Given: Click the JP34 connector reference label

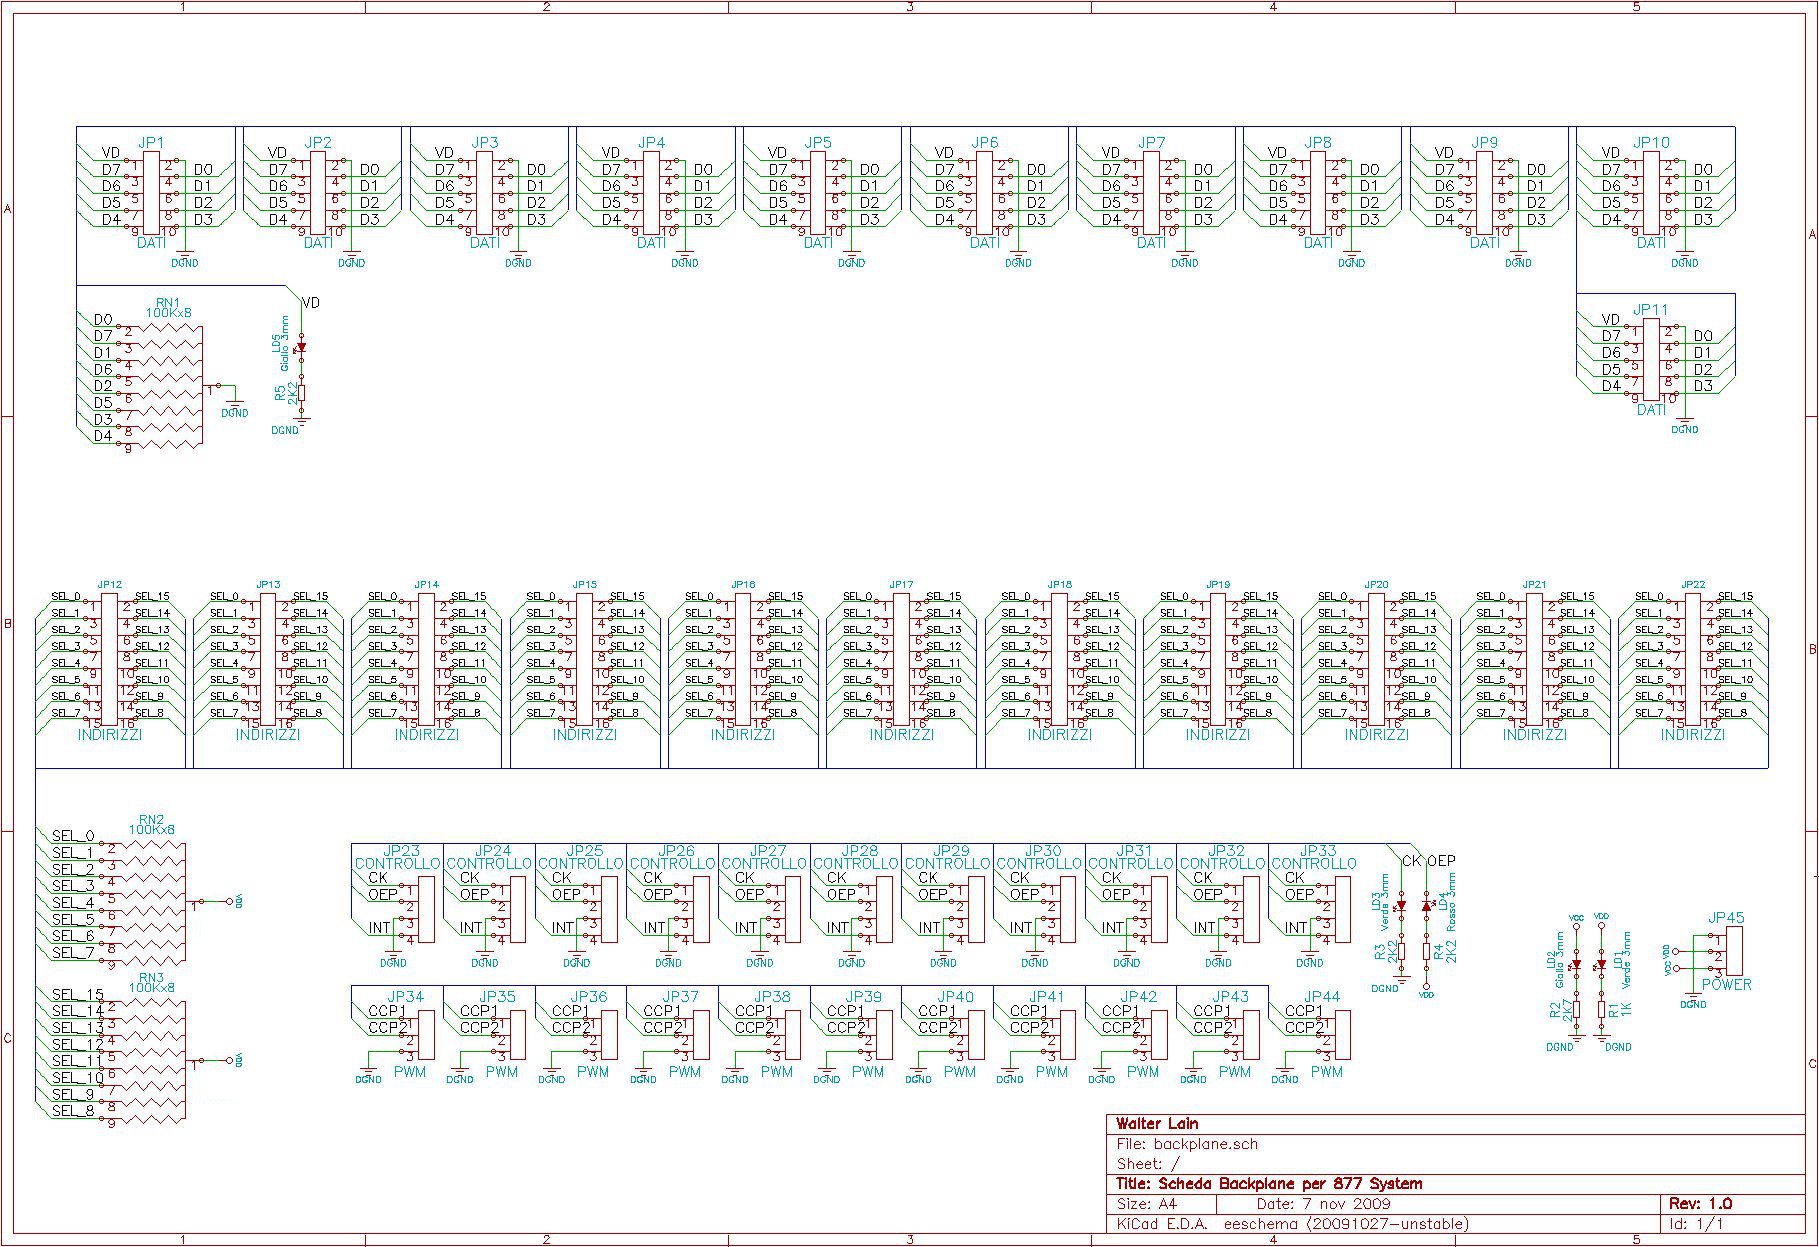Looking at the screenshot, I should (x=405, y=997).
